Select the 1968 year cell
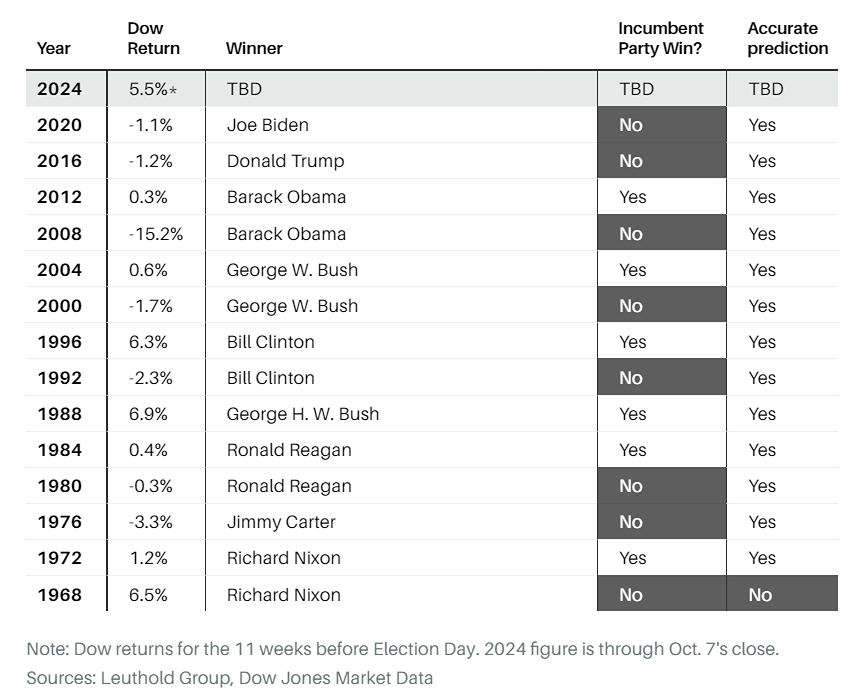The width and height of the screenshot is (866, 690). pyautogui.click(x=60, y=595)
